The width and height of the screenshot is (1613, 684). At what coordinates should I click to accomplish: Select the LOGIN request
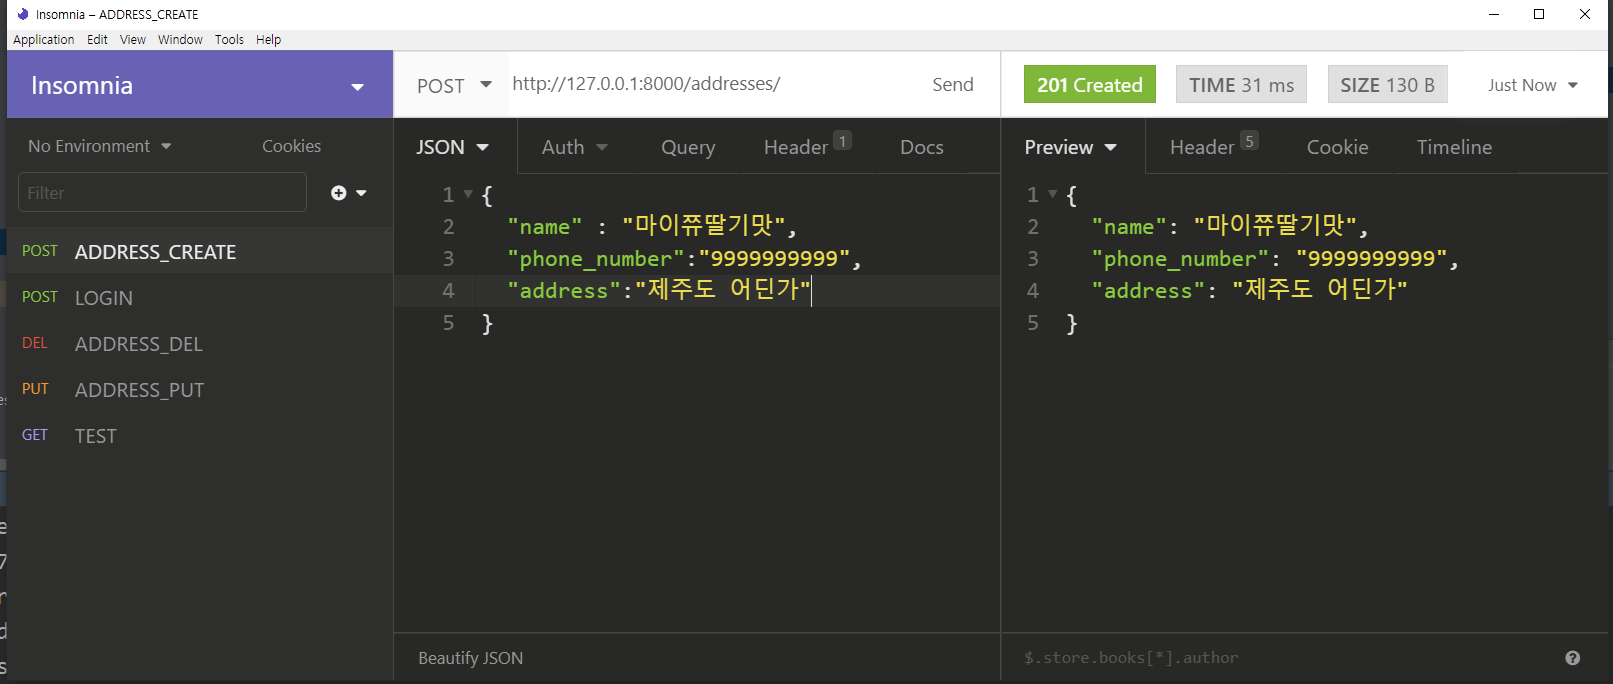coord(200,297)
